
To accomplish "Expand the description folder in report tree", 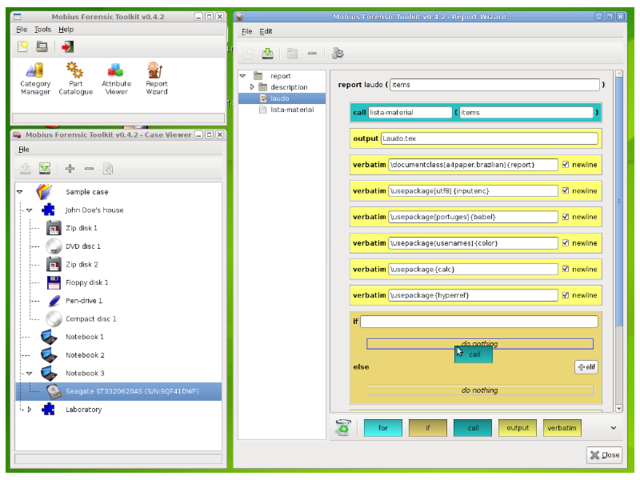I will pyautogui.click(x=252, y=87).
